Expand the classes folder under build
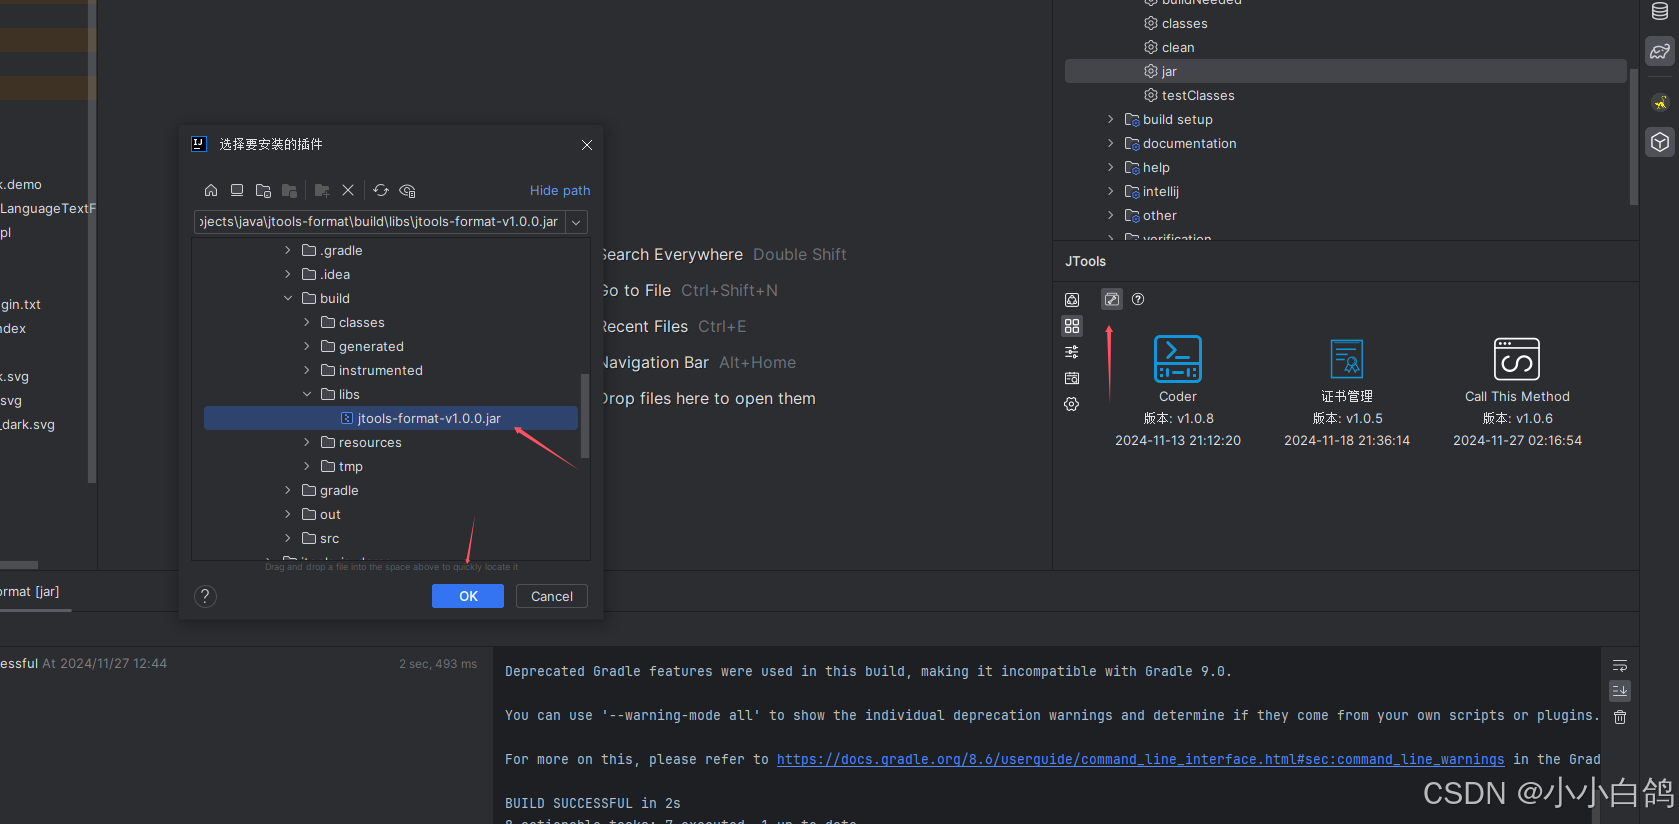The height and width of the screenshot is (824, 1679). pos(307,322)
